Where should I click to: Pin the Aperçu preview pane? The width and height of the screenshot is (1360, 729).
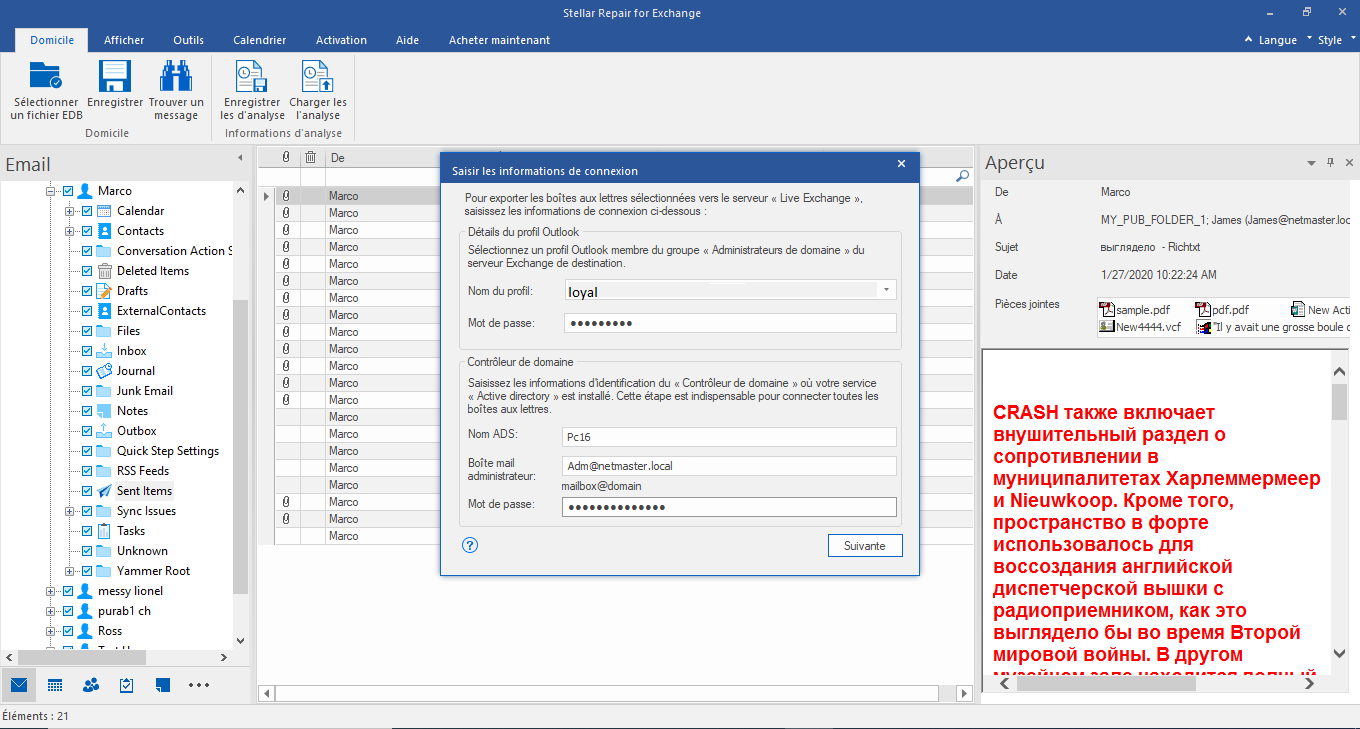coord(1330,162)
